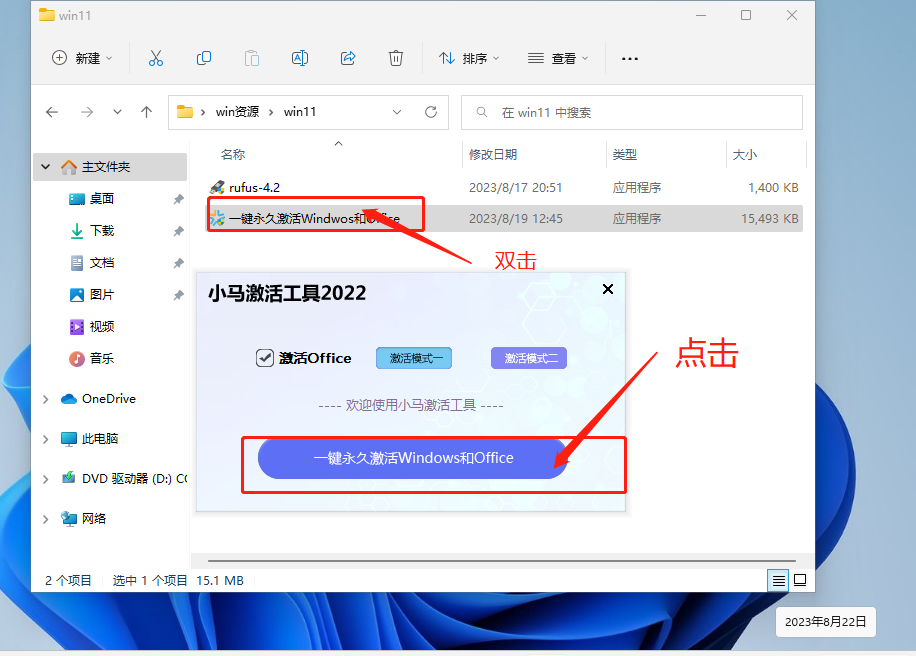Click 一键永久激活Windows和Office button
The height and width of the screenshot is (656, 916).
click(x=413, y=458)
